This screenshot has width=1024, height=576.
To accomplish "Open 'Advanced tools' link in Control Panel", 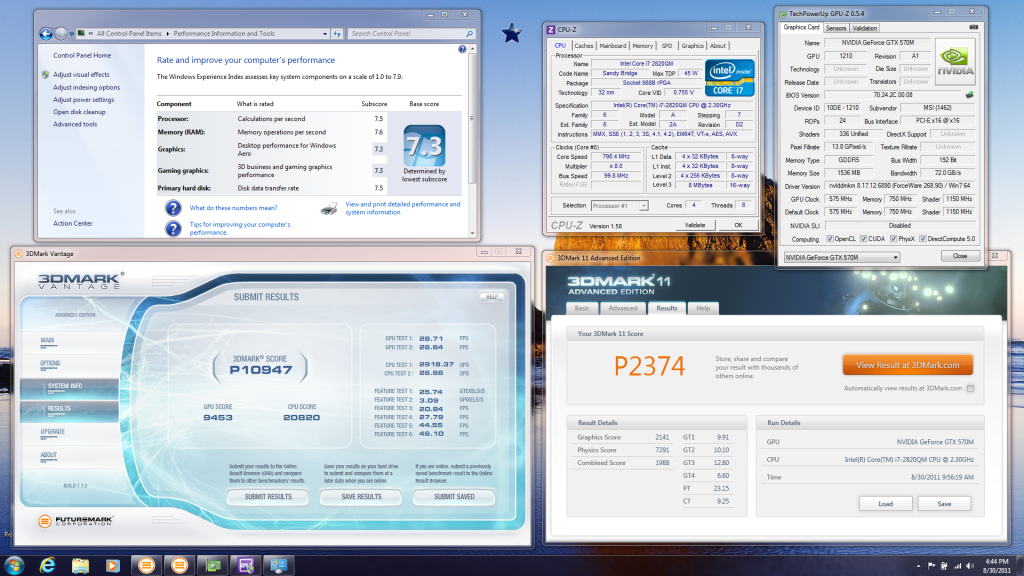I will point(75,125).
